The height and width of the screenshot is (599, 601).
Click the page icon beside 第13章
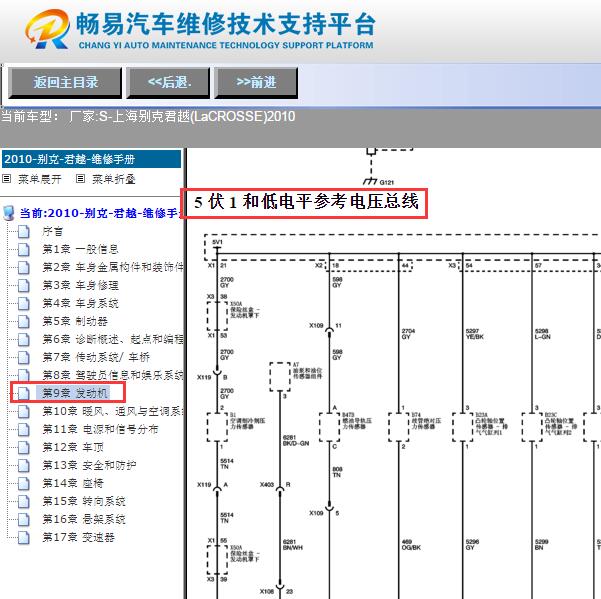point(23,465)
